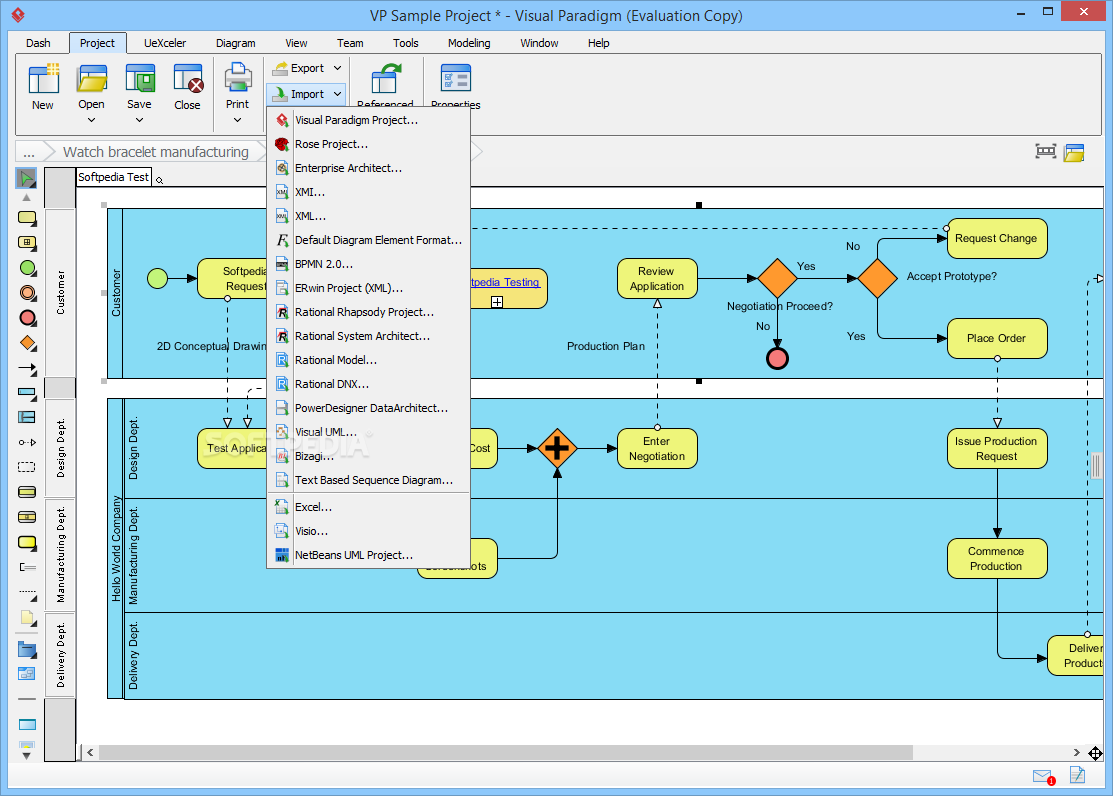Select the Enter Negotiation task
Viewport: 1113px width, 796px height.
pos(657,449)
